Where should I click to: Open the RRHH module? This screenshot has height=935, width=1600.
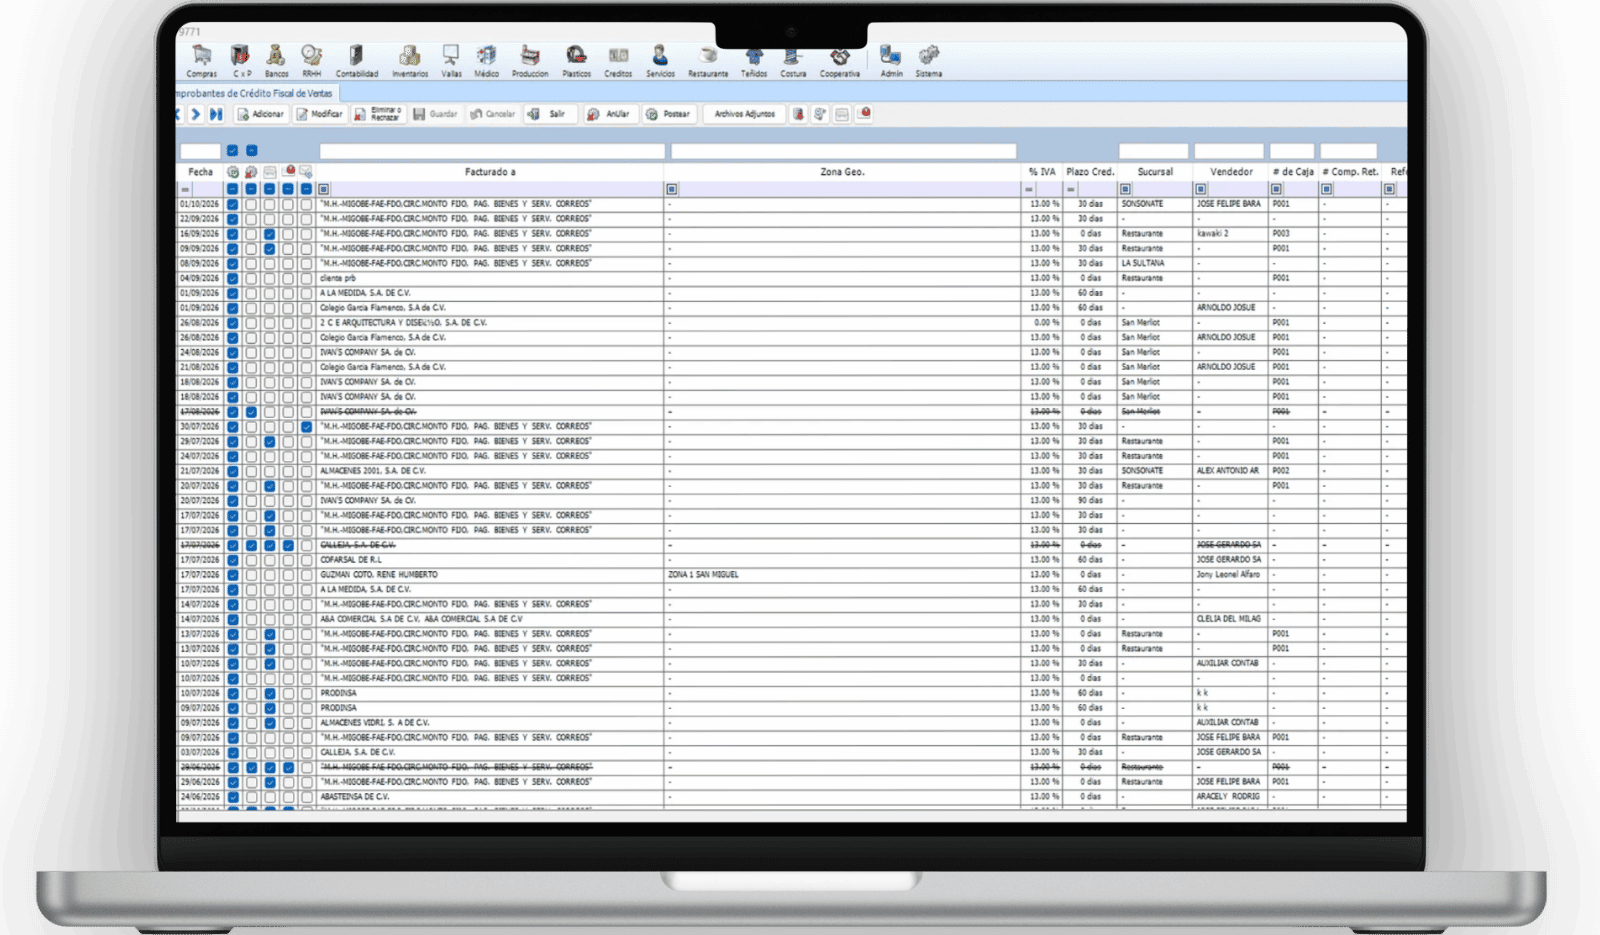point(312,61)
